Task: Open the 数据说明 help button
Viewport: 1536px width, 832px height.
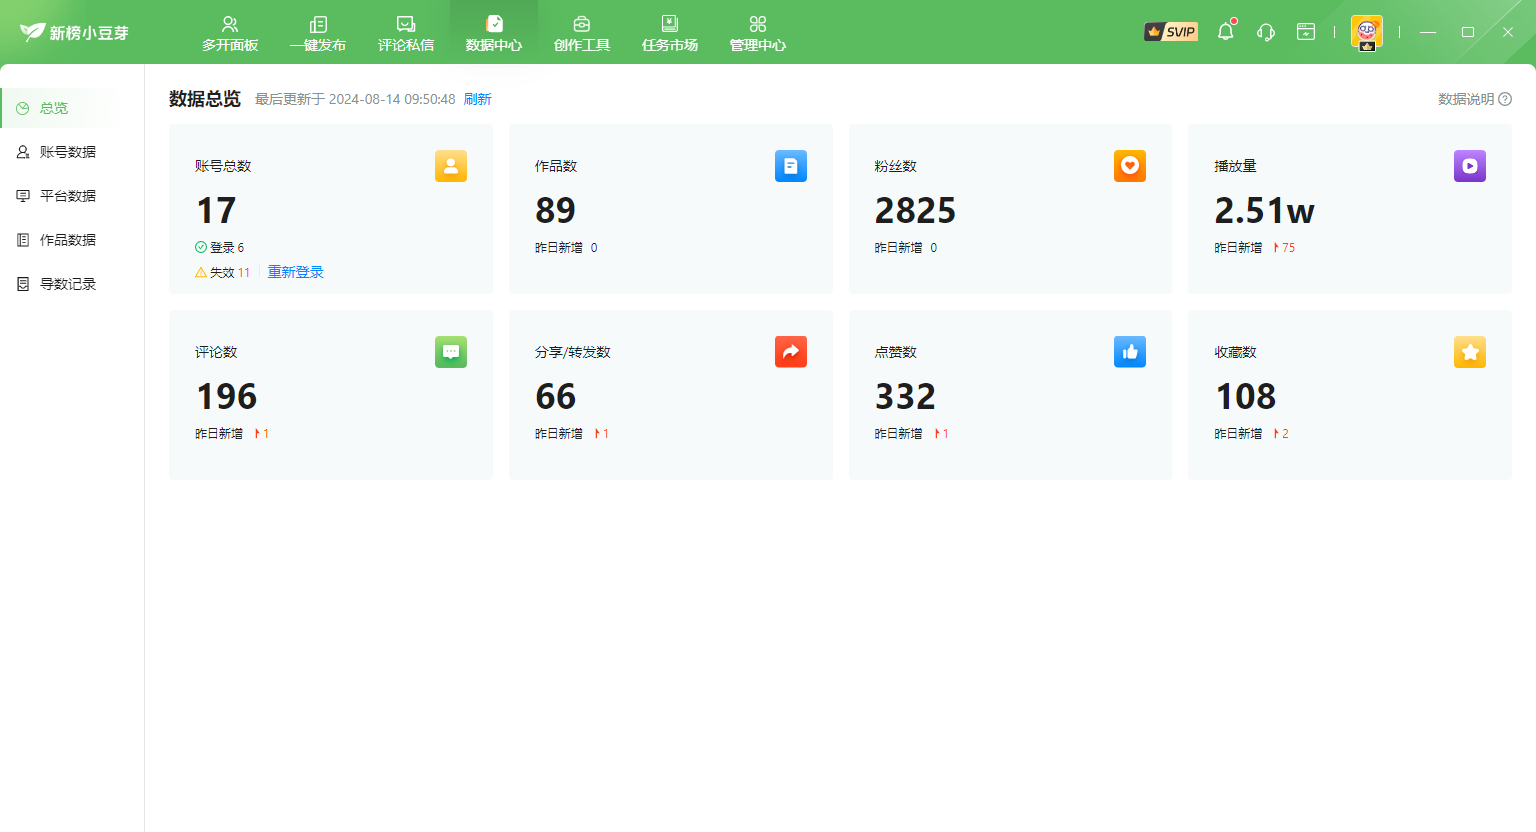Action: (1474, 99)
